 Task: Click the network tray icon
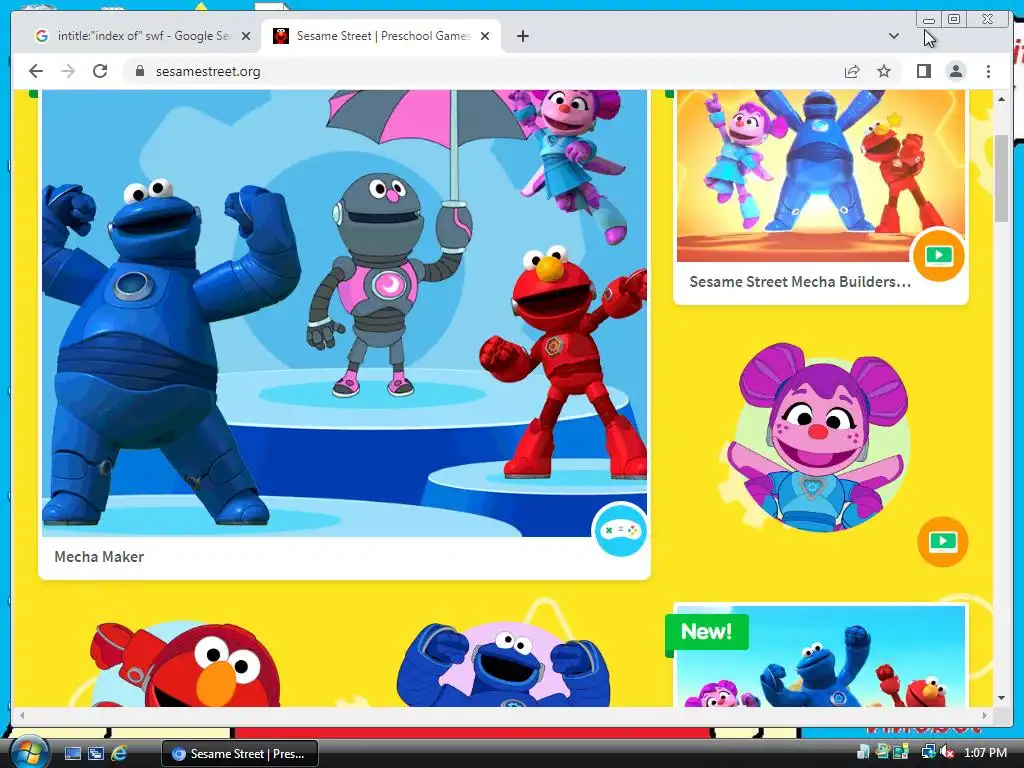(x=928, y=752)
